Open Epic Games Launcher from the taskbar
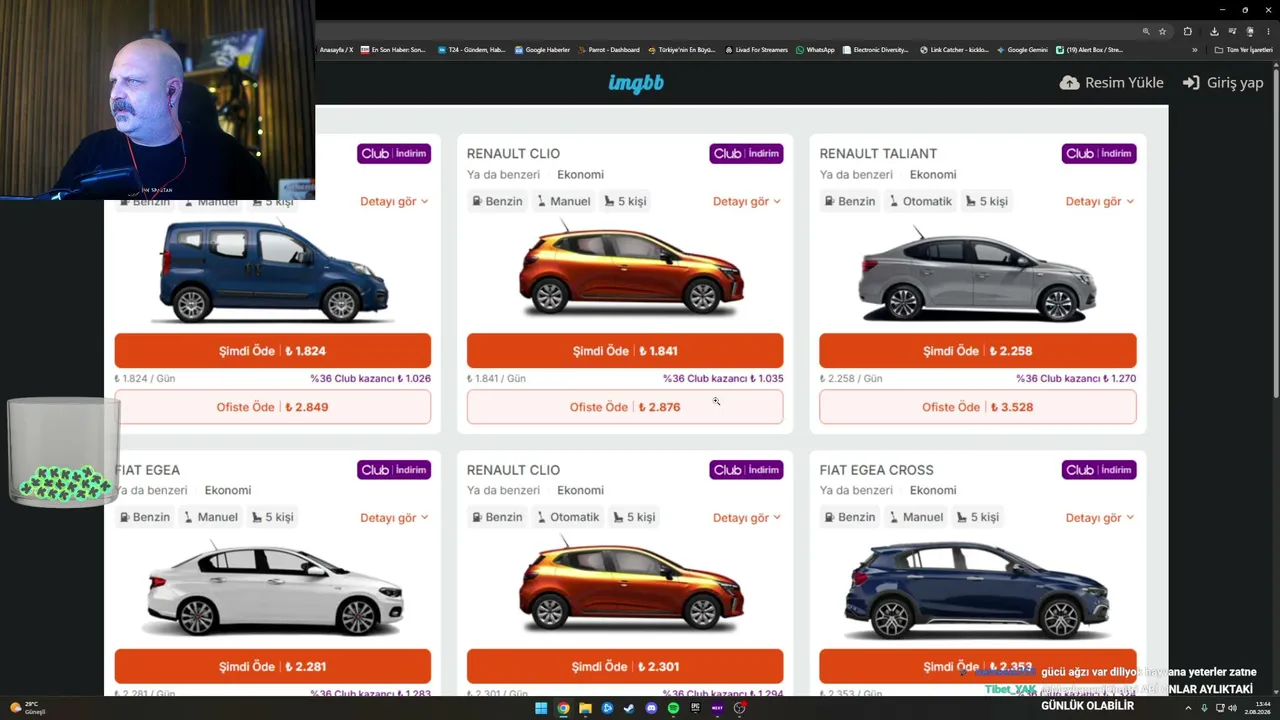The width and height of the screenshot is (1280, 720). [695, 708]
